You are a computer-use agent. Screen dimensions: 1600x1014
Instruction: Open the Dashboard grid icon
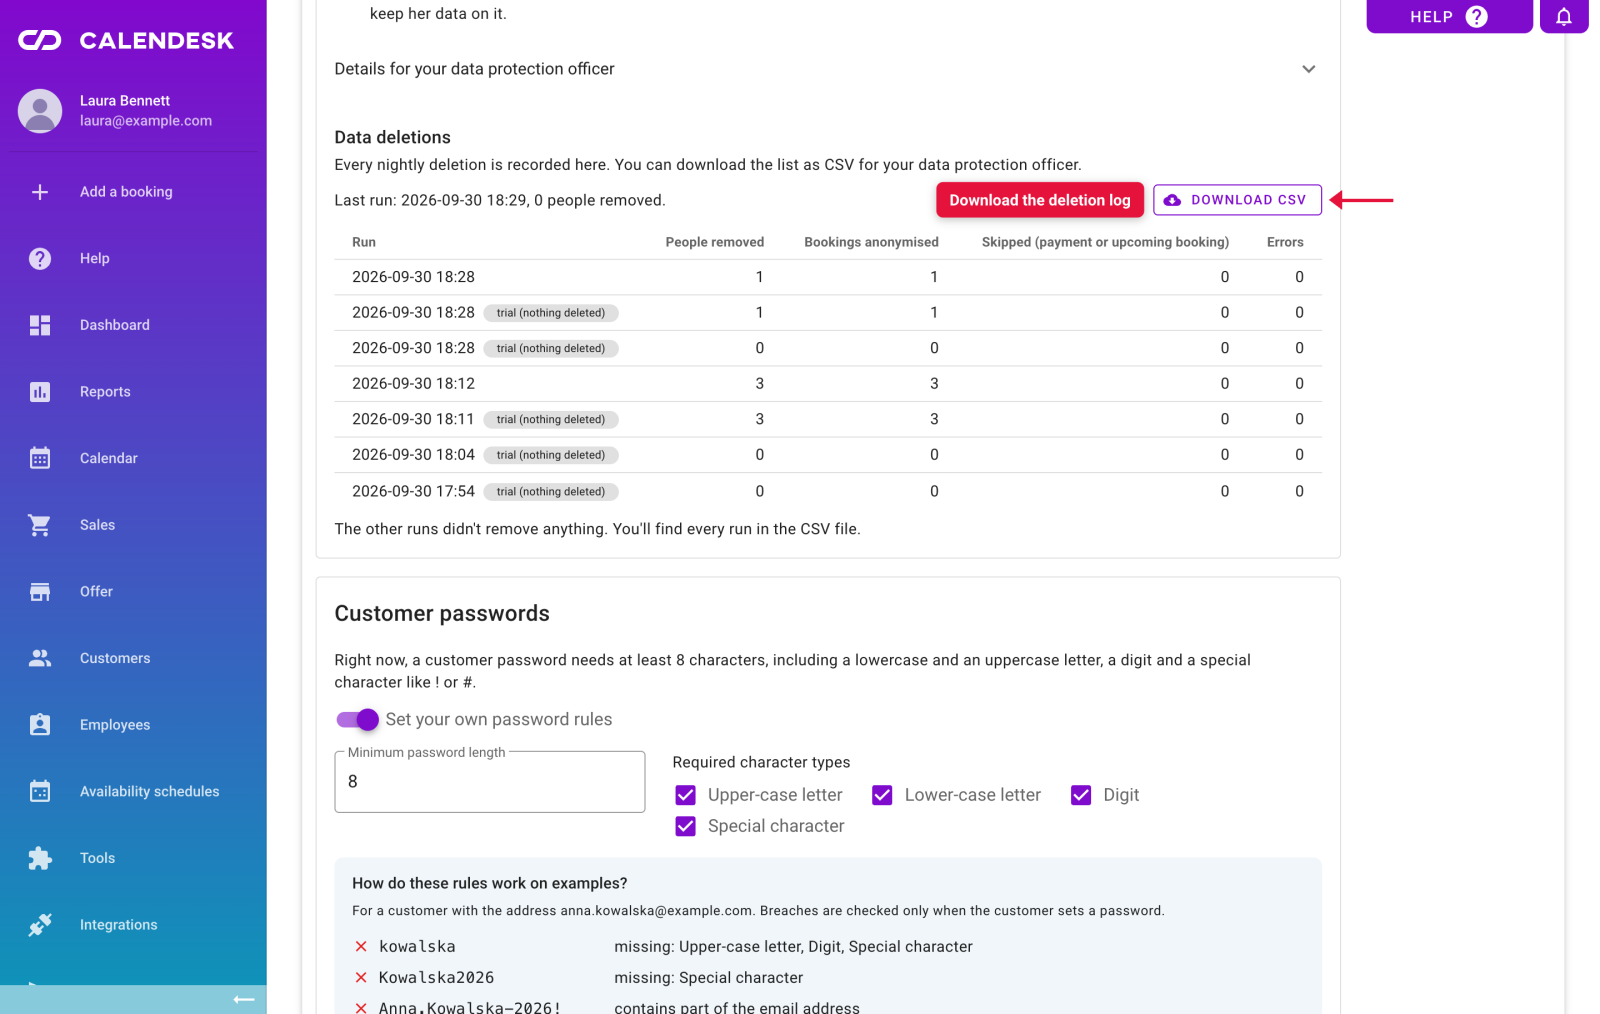coord(40,325)
